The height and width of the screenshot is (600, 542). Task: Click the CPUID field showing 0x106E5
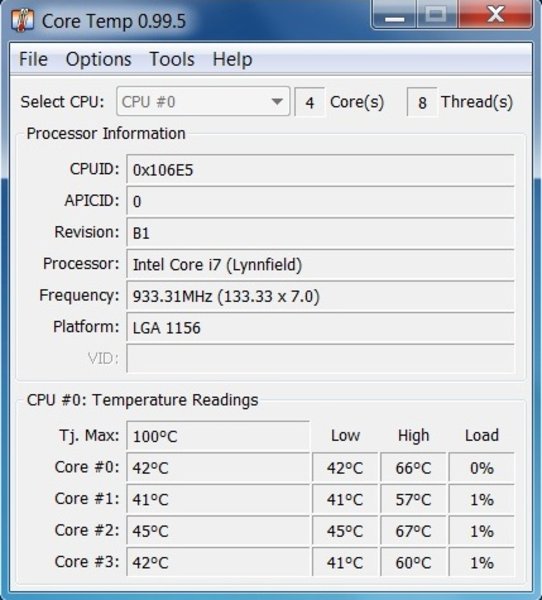click(320, 170)
